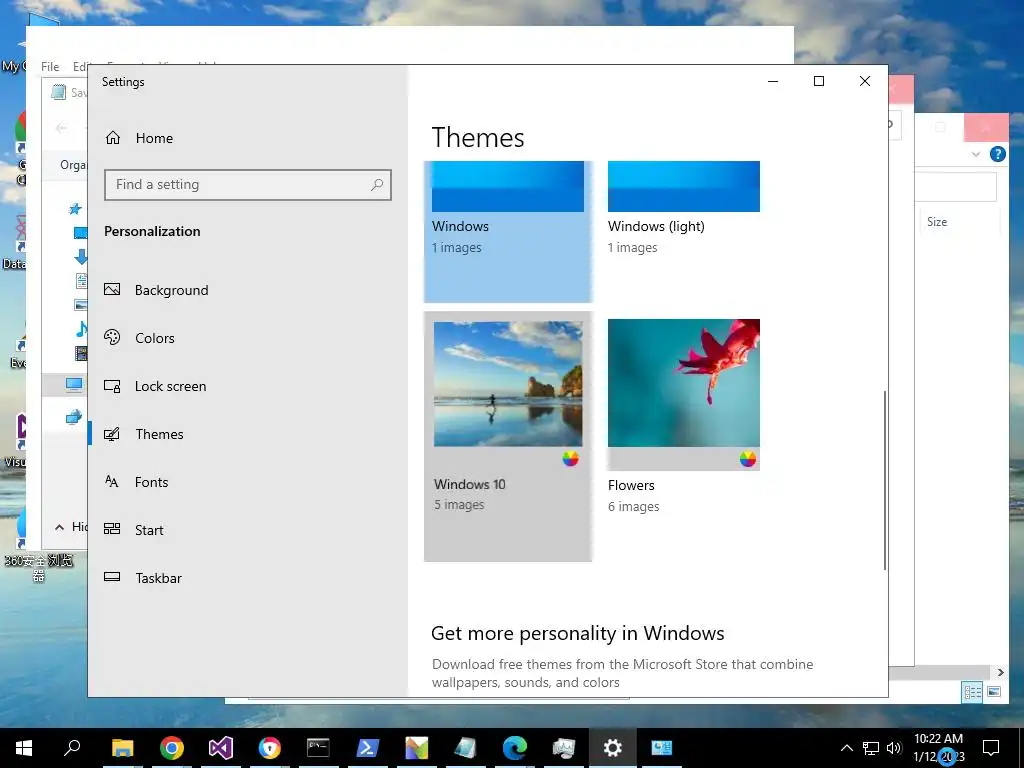Image resolution: width=1024 pixels, height=768 pixels.
Task: Click the blue help icon in background window
Action: tap(997, 154)
